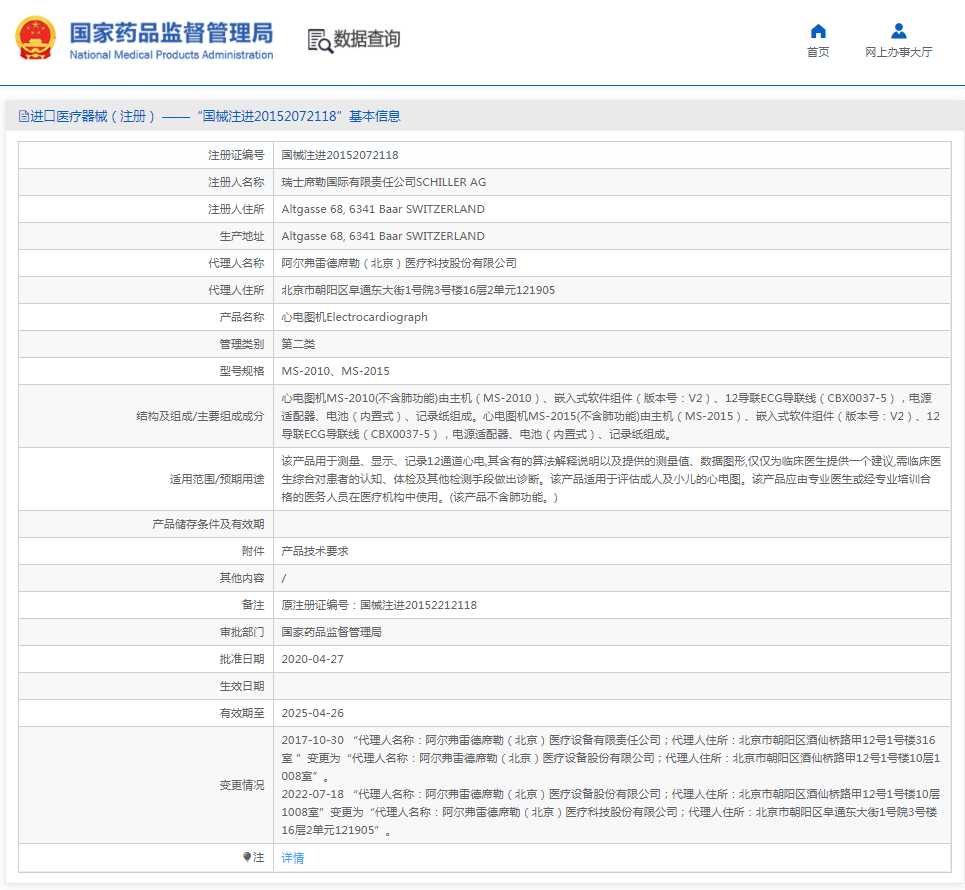Screen dimensions: 965x890
Task: Click the person icon above 网上办事大厅
Action: tap(898, 31)
